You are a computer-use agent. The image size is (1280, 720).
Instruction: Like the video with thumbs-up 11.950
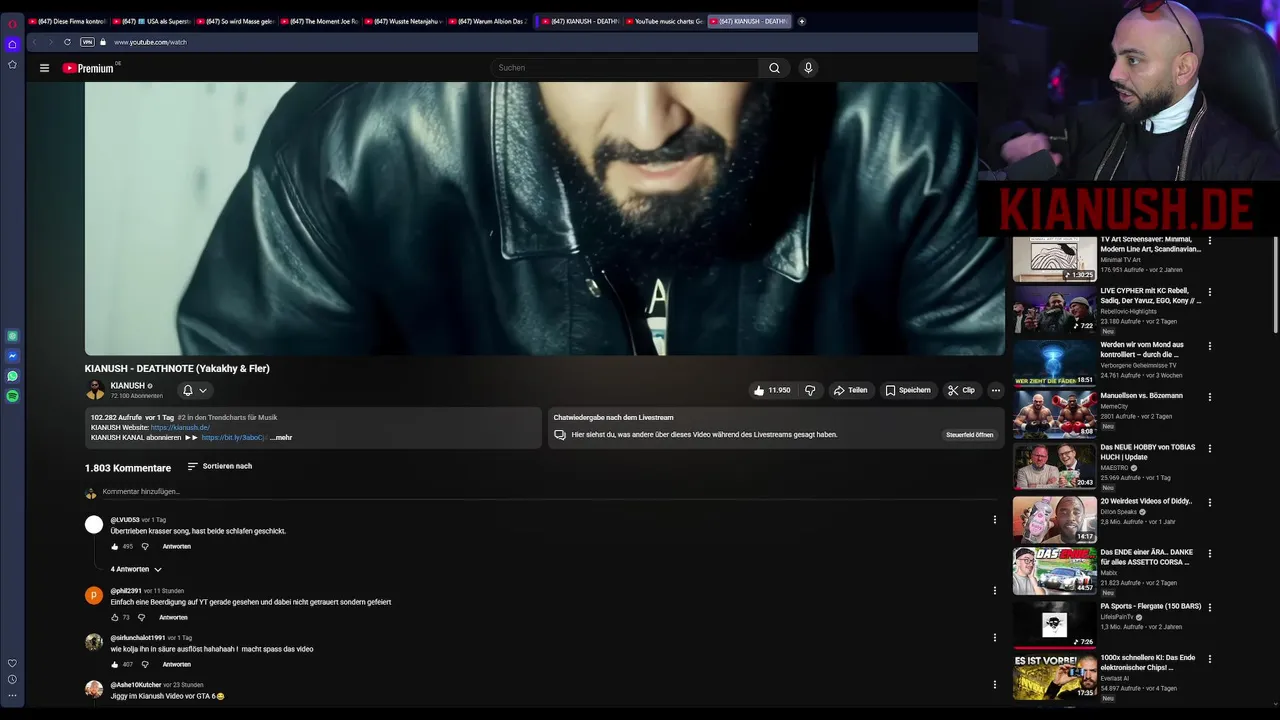pyautogui.click(x=772, y=390)
